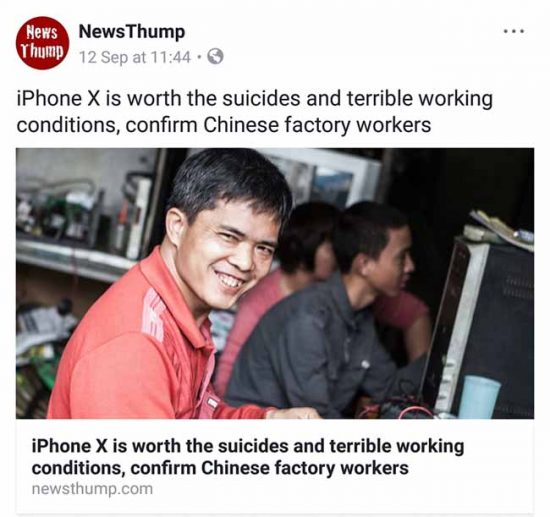Open the post timestamp 12 Sep at 11:44

(x=135, y=57)
